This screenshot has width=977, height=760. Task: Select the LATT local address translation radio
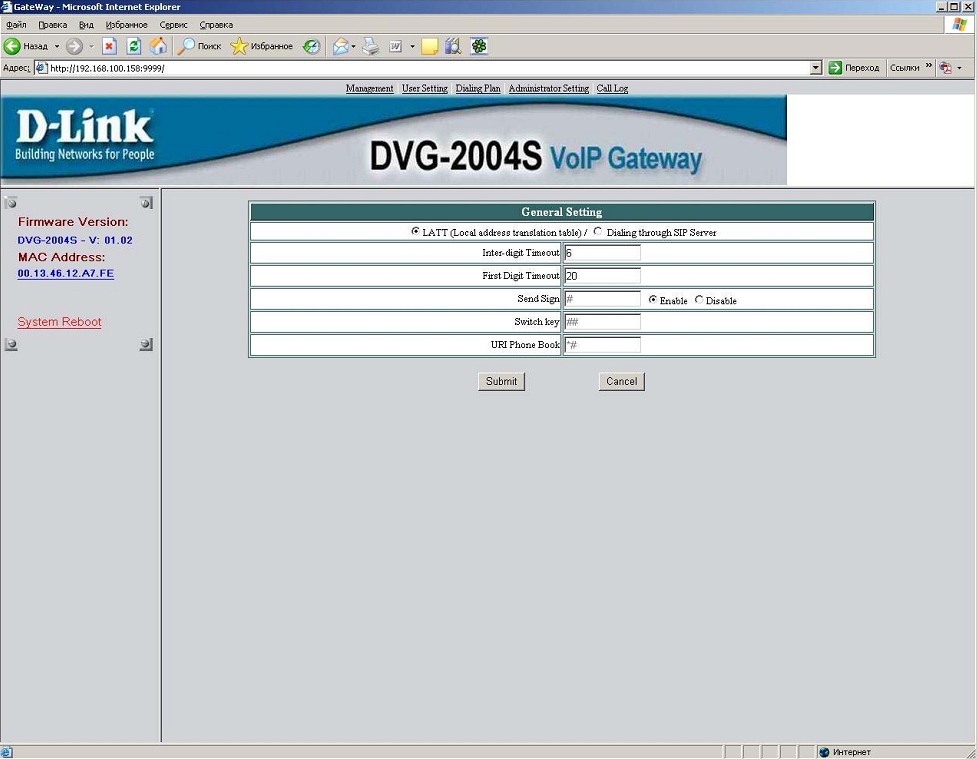coord(415,231)
